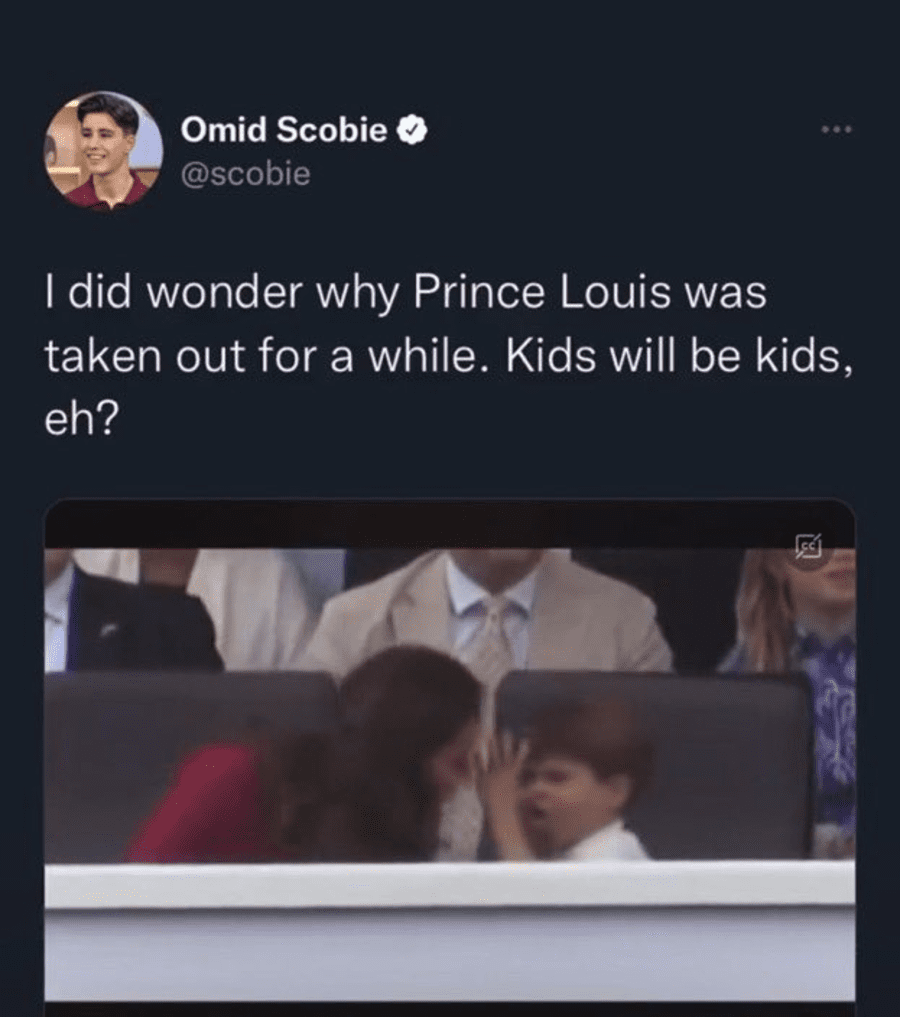The image size is (900, 1017).
Task: Click the Omid Scobie display name
Action: point(284,129)
